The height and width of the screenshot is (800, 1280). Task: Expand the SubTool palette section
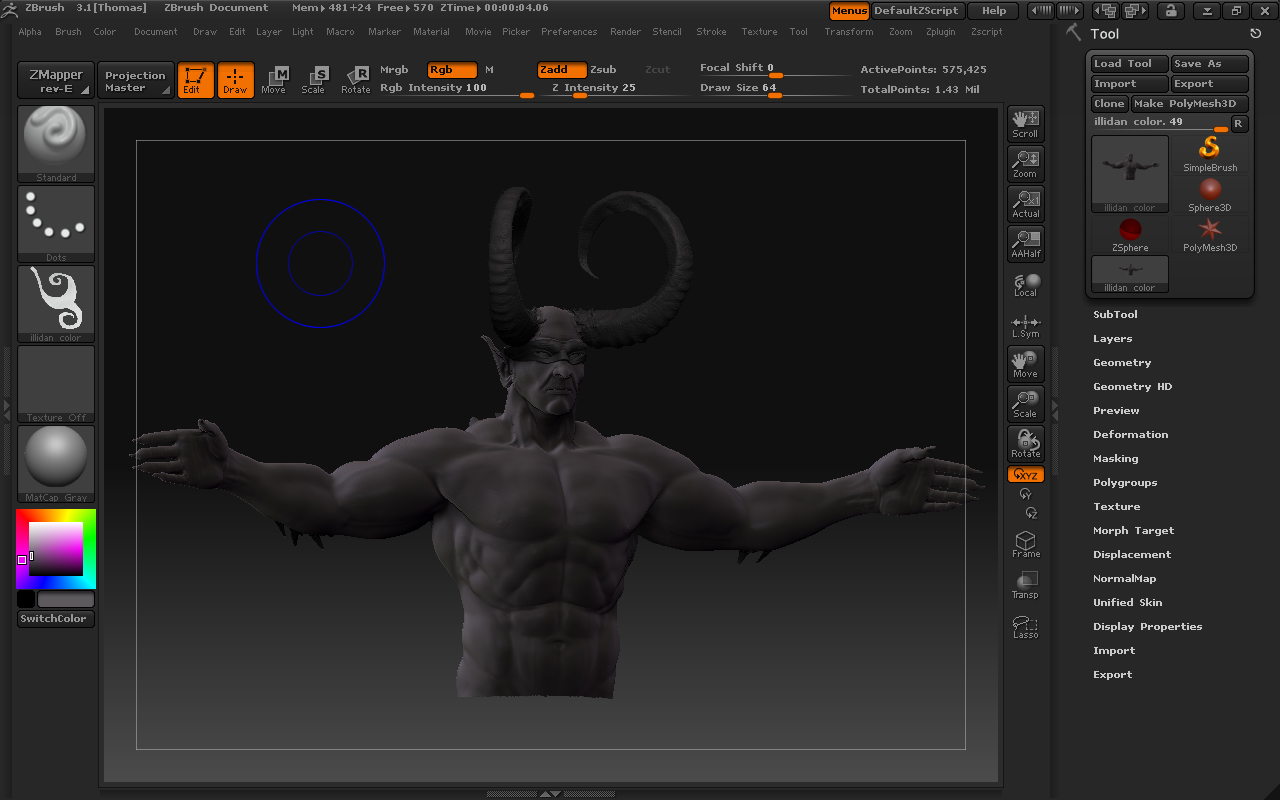[x=1115, y=315]
